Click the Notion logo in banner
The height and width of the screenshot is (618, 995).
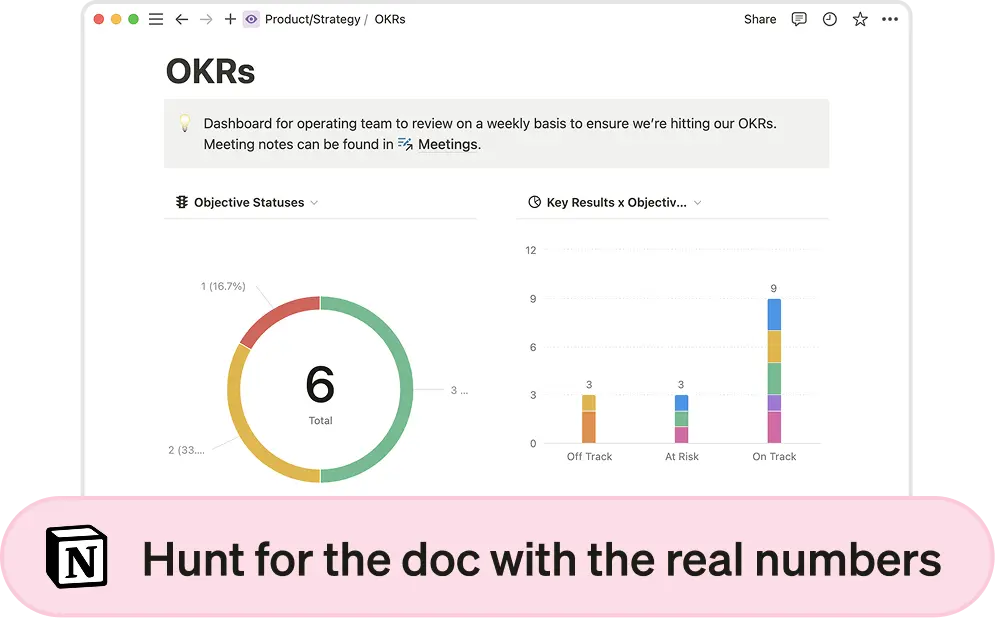(x=77, y=556)
